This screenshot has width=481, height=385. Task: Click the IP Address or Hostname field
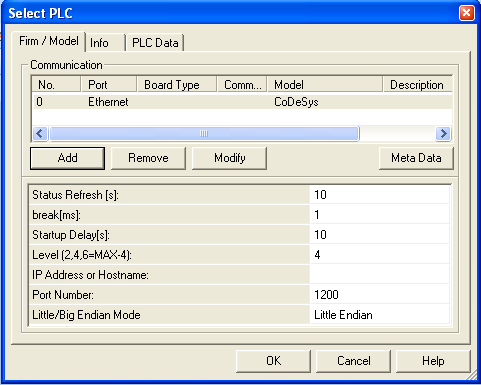pos(379,275)
